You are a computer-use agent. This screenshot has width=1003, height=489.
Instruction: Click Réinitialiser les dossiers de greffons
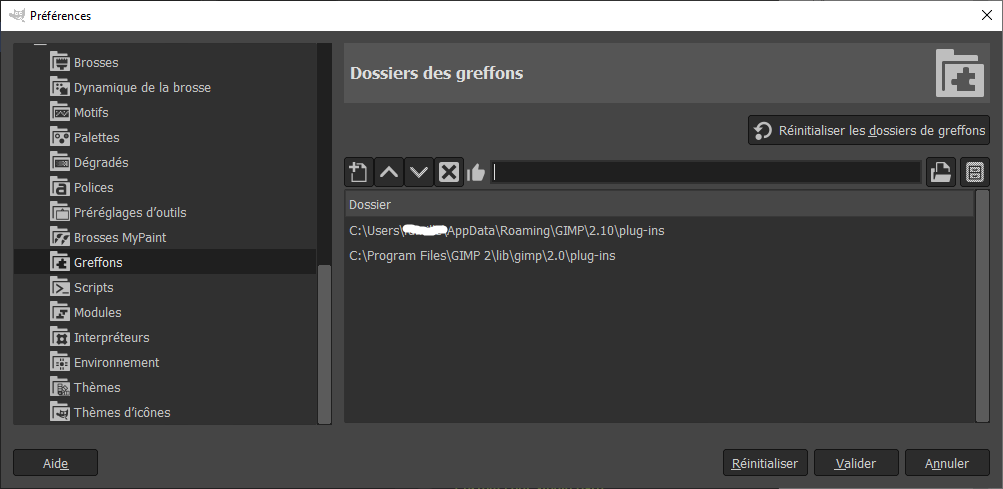tap(869, 131)
